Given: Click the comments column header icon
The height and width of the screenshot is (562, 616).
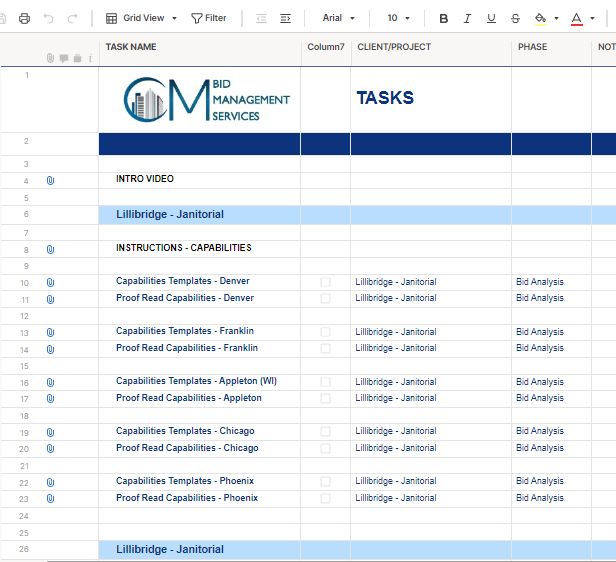Looking at the screenshot, I should 64,59.
